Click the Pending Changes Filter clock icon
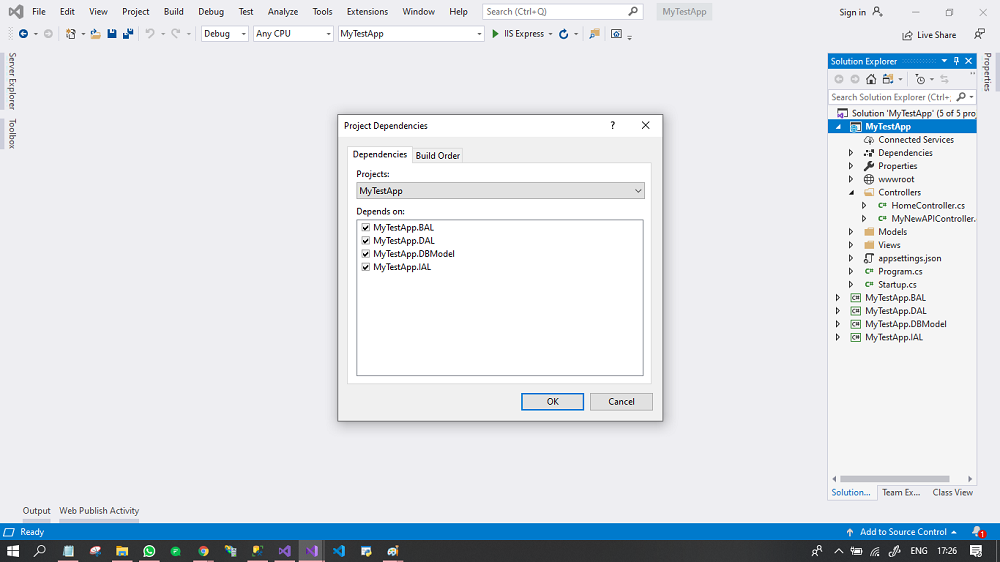 (x=920, y=79)
